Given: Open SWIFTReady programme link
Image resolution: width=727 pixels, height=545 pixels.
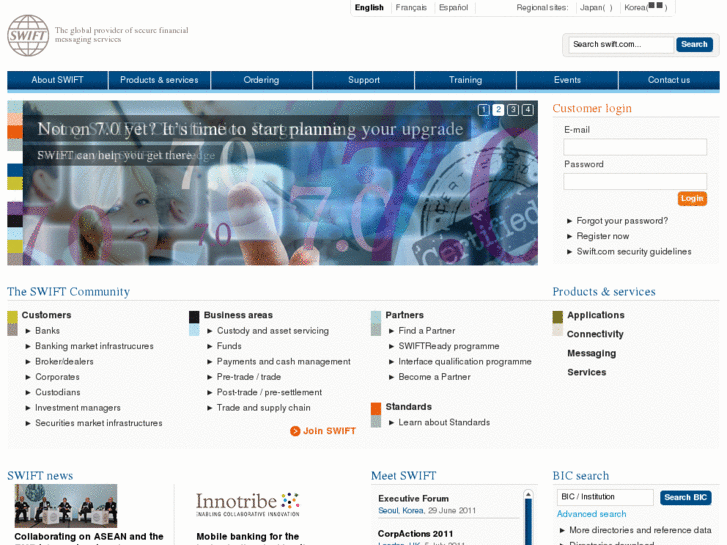Looking at the screenshot, I should 449,346.
